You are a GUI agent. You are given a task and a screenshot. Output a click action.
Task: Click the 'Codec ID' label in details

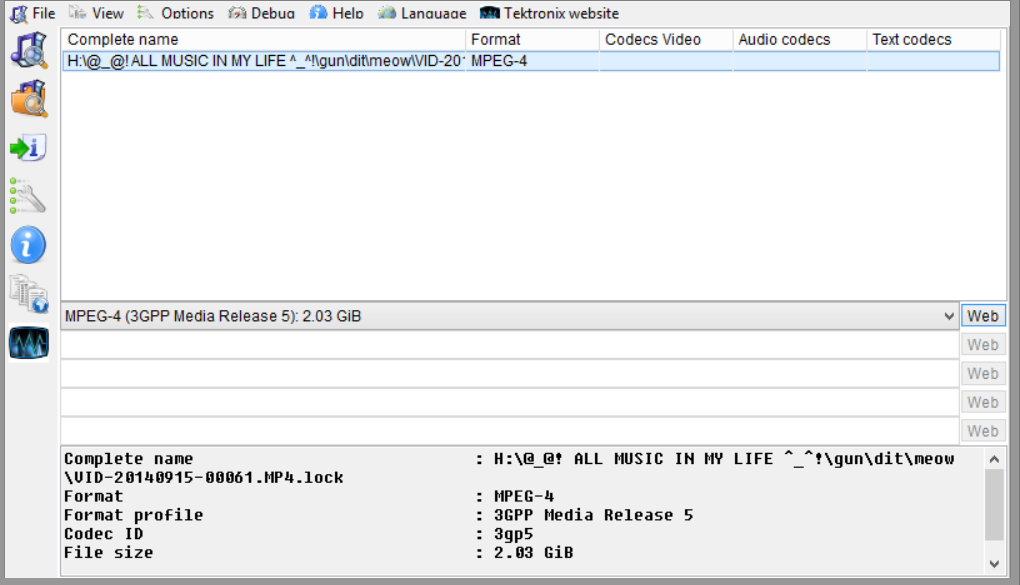(103, 534)
